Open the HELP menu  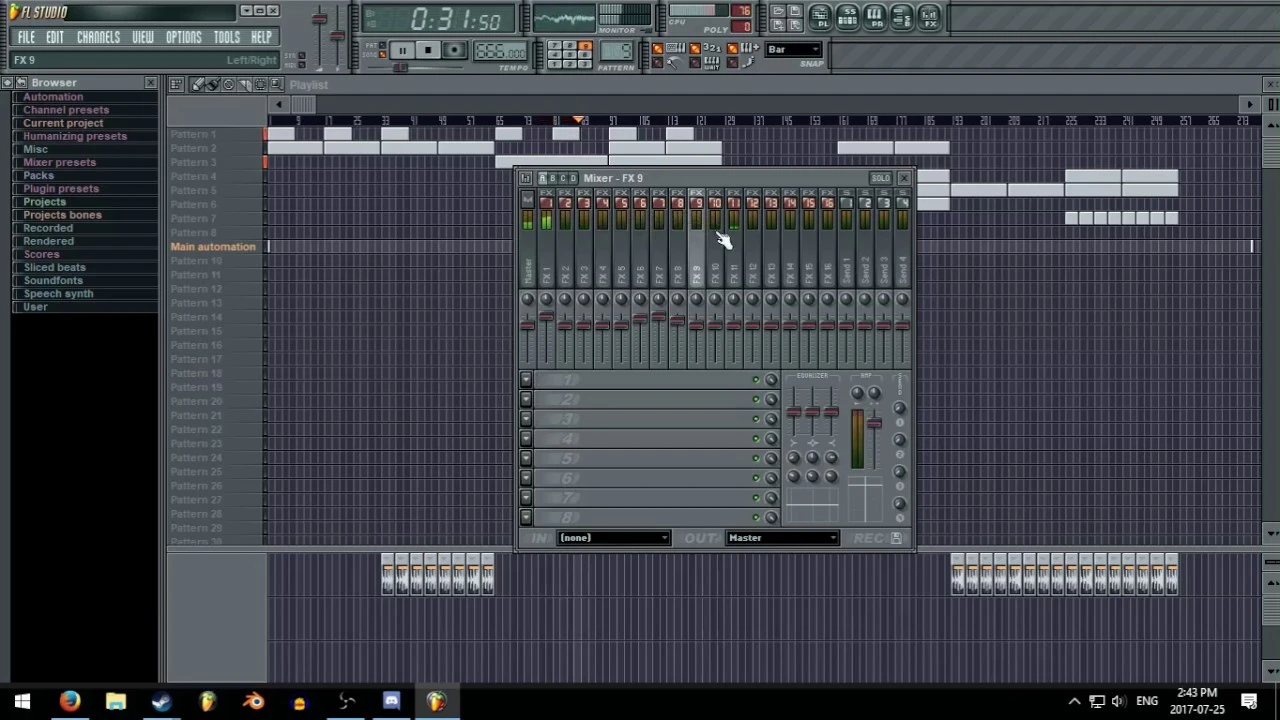[x=261, y=37]
